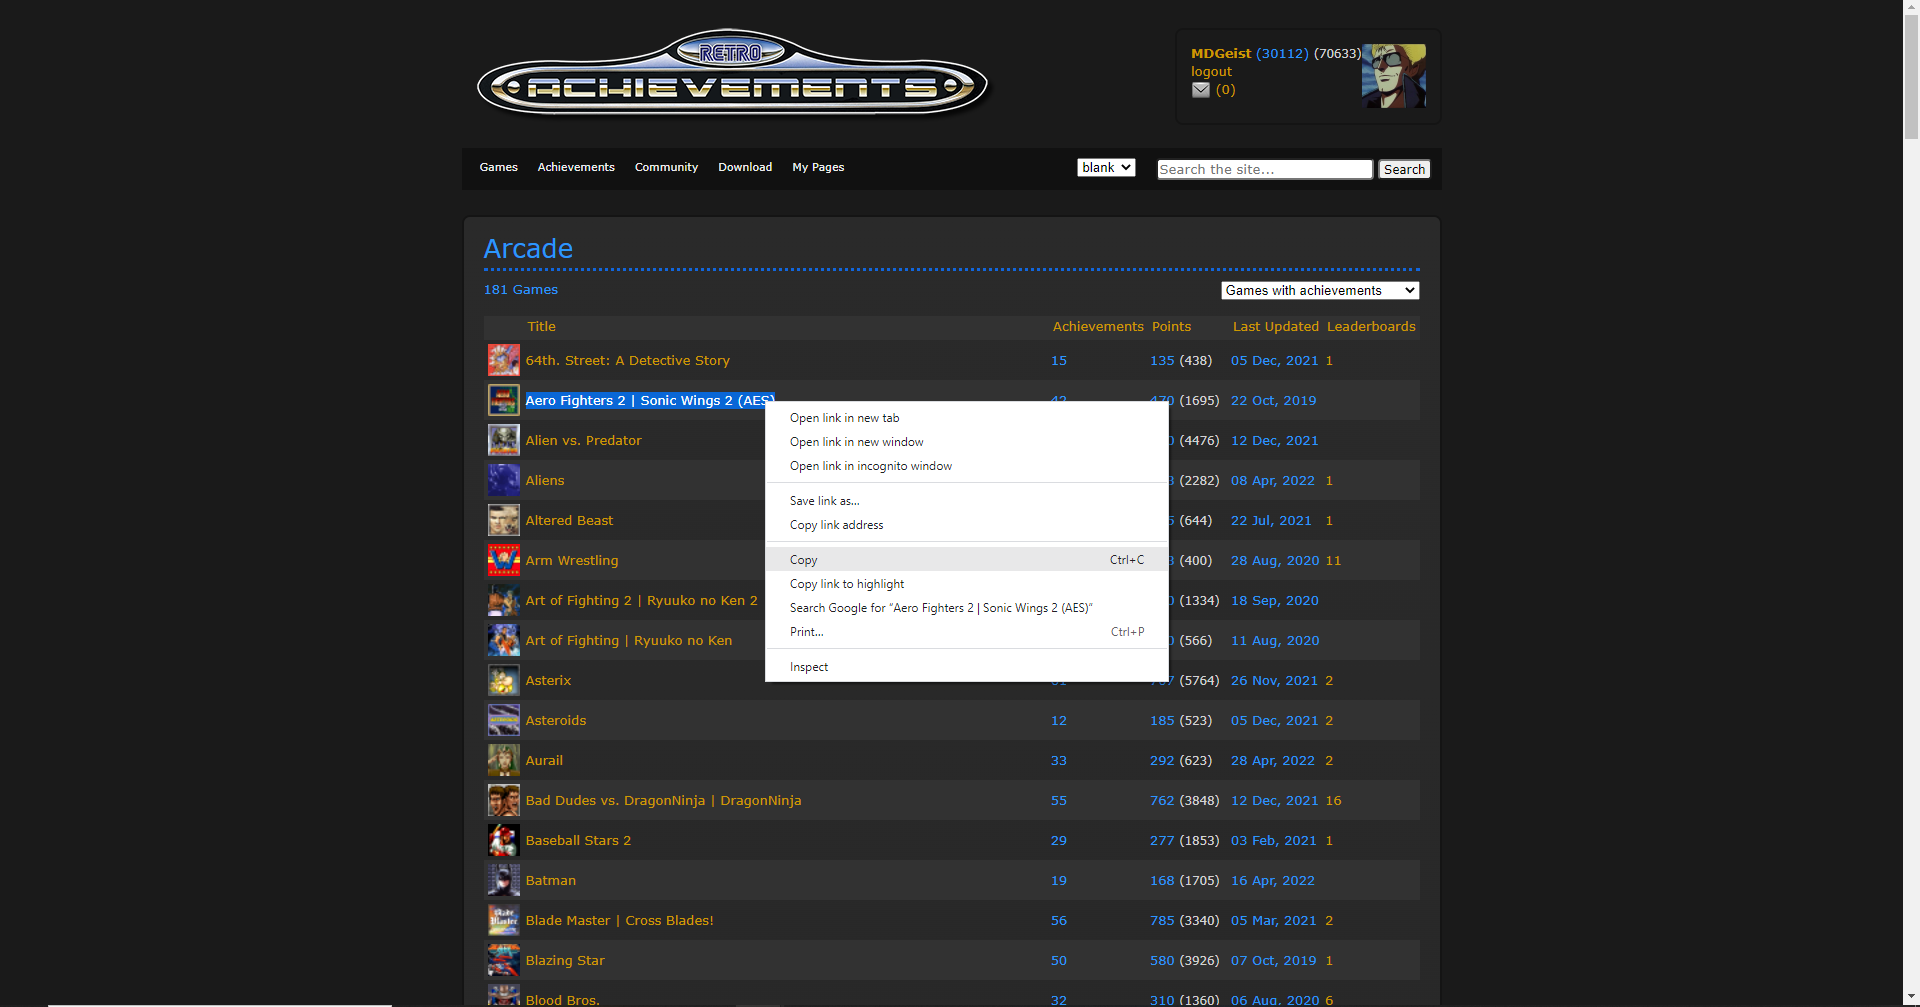This screenshot has width=1920, height=1007.
Task: Select Copy link address
Action: (x=967, y=525)
